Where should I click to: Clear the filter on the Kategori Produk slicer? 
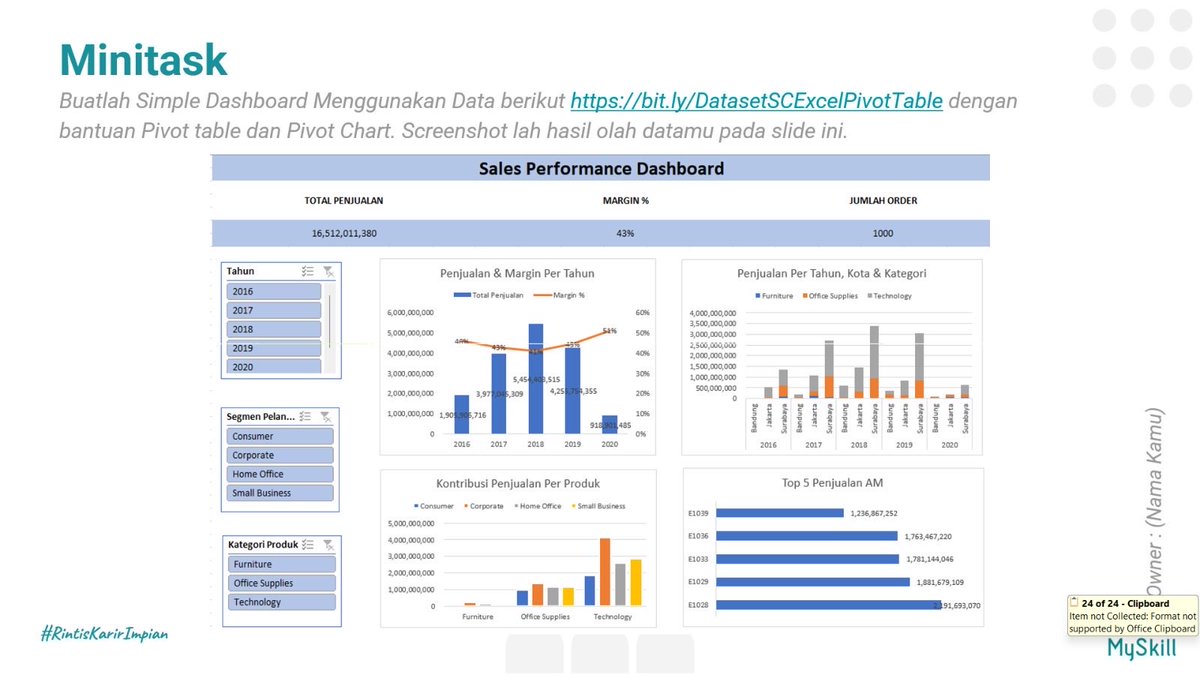pyautogui.click(x=329, y=545)
